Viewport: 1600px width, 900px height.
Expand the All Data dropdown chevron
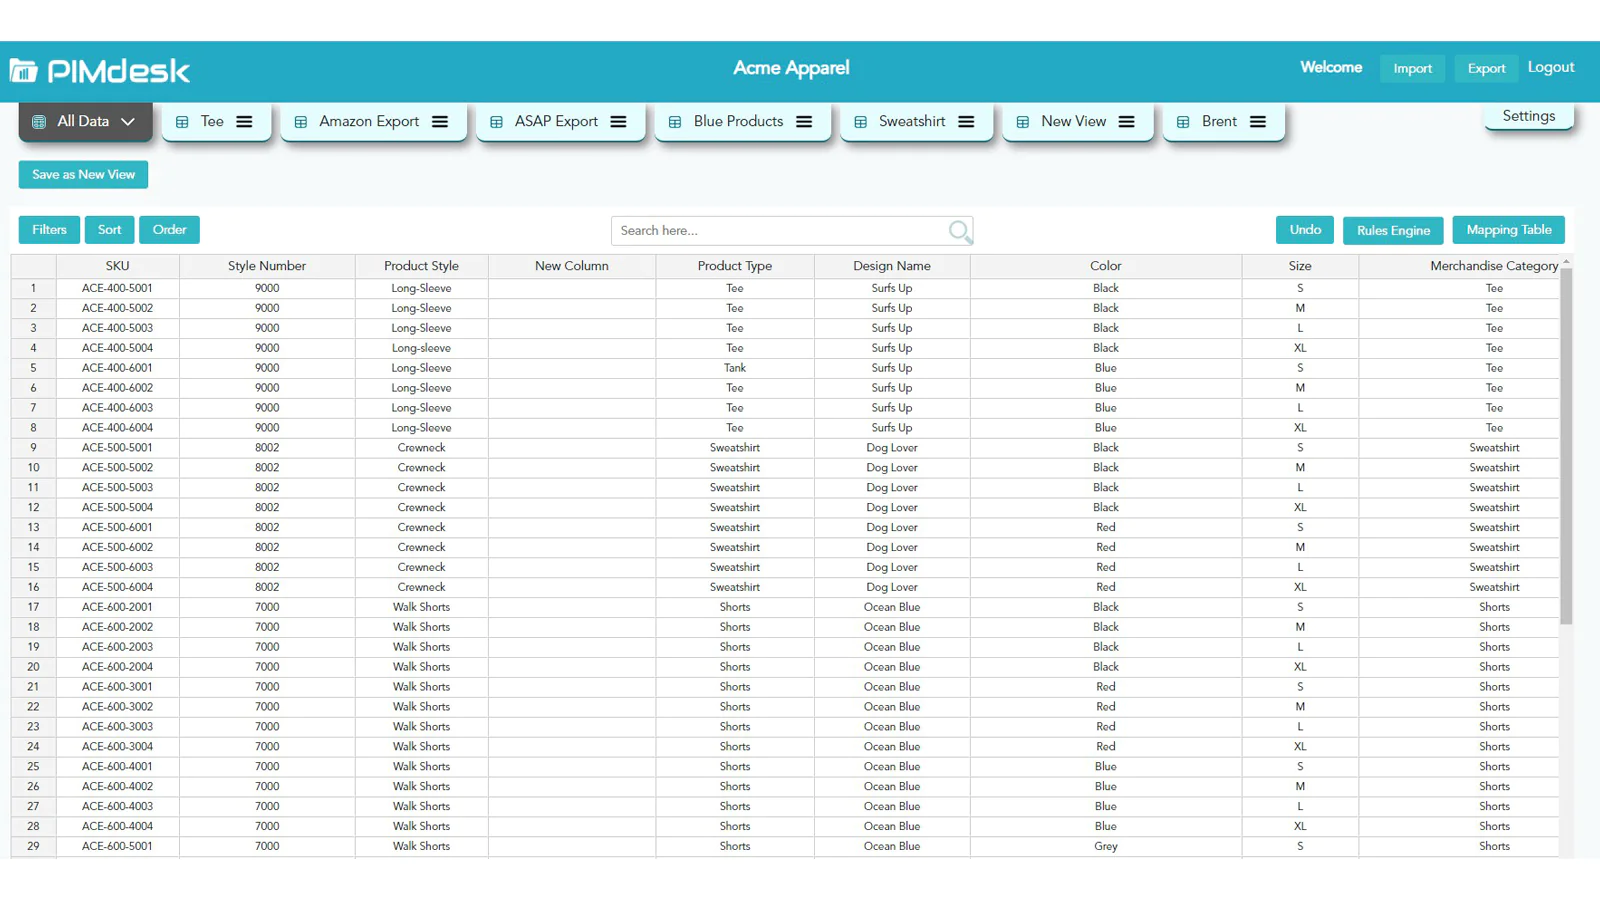click(128, 122)
